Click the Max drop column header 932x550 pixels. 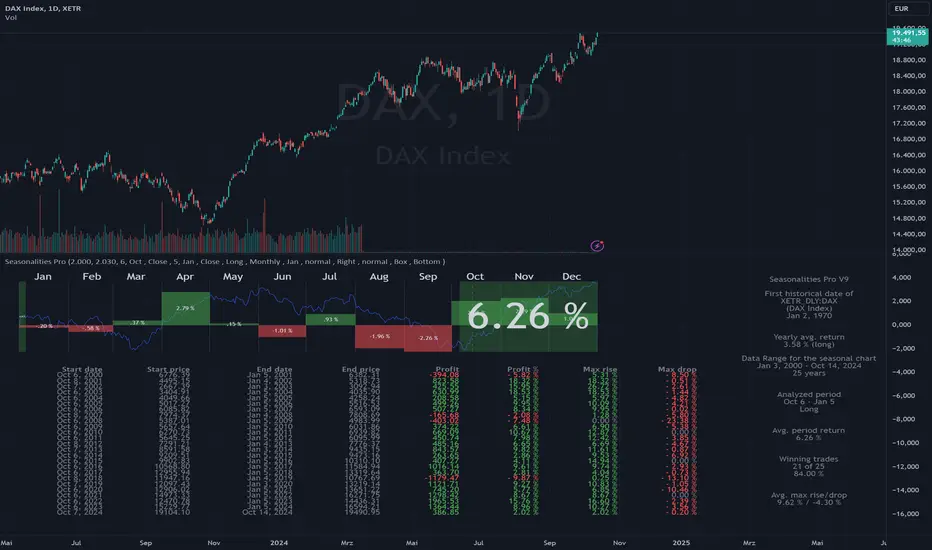pos(677,369)
